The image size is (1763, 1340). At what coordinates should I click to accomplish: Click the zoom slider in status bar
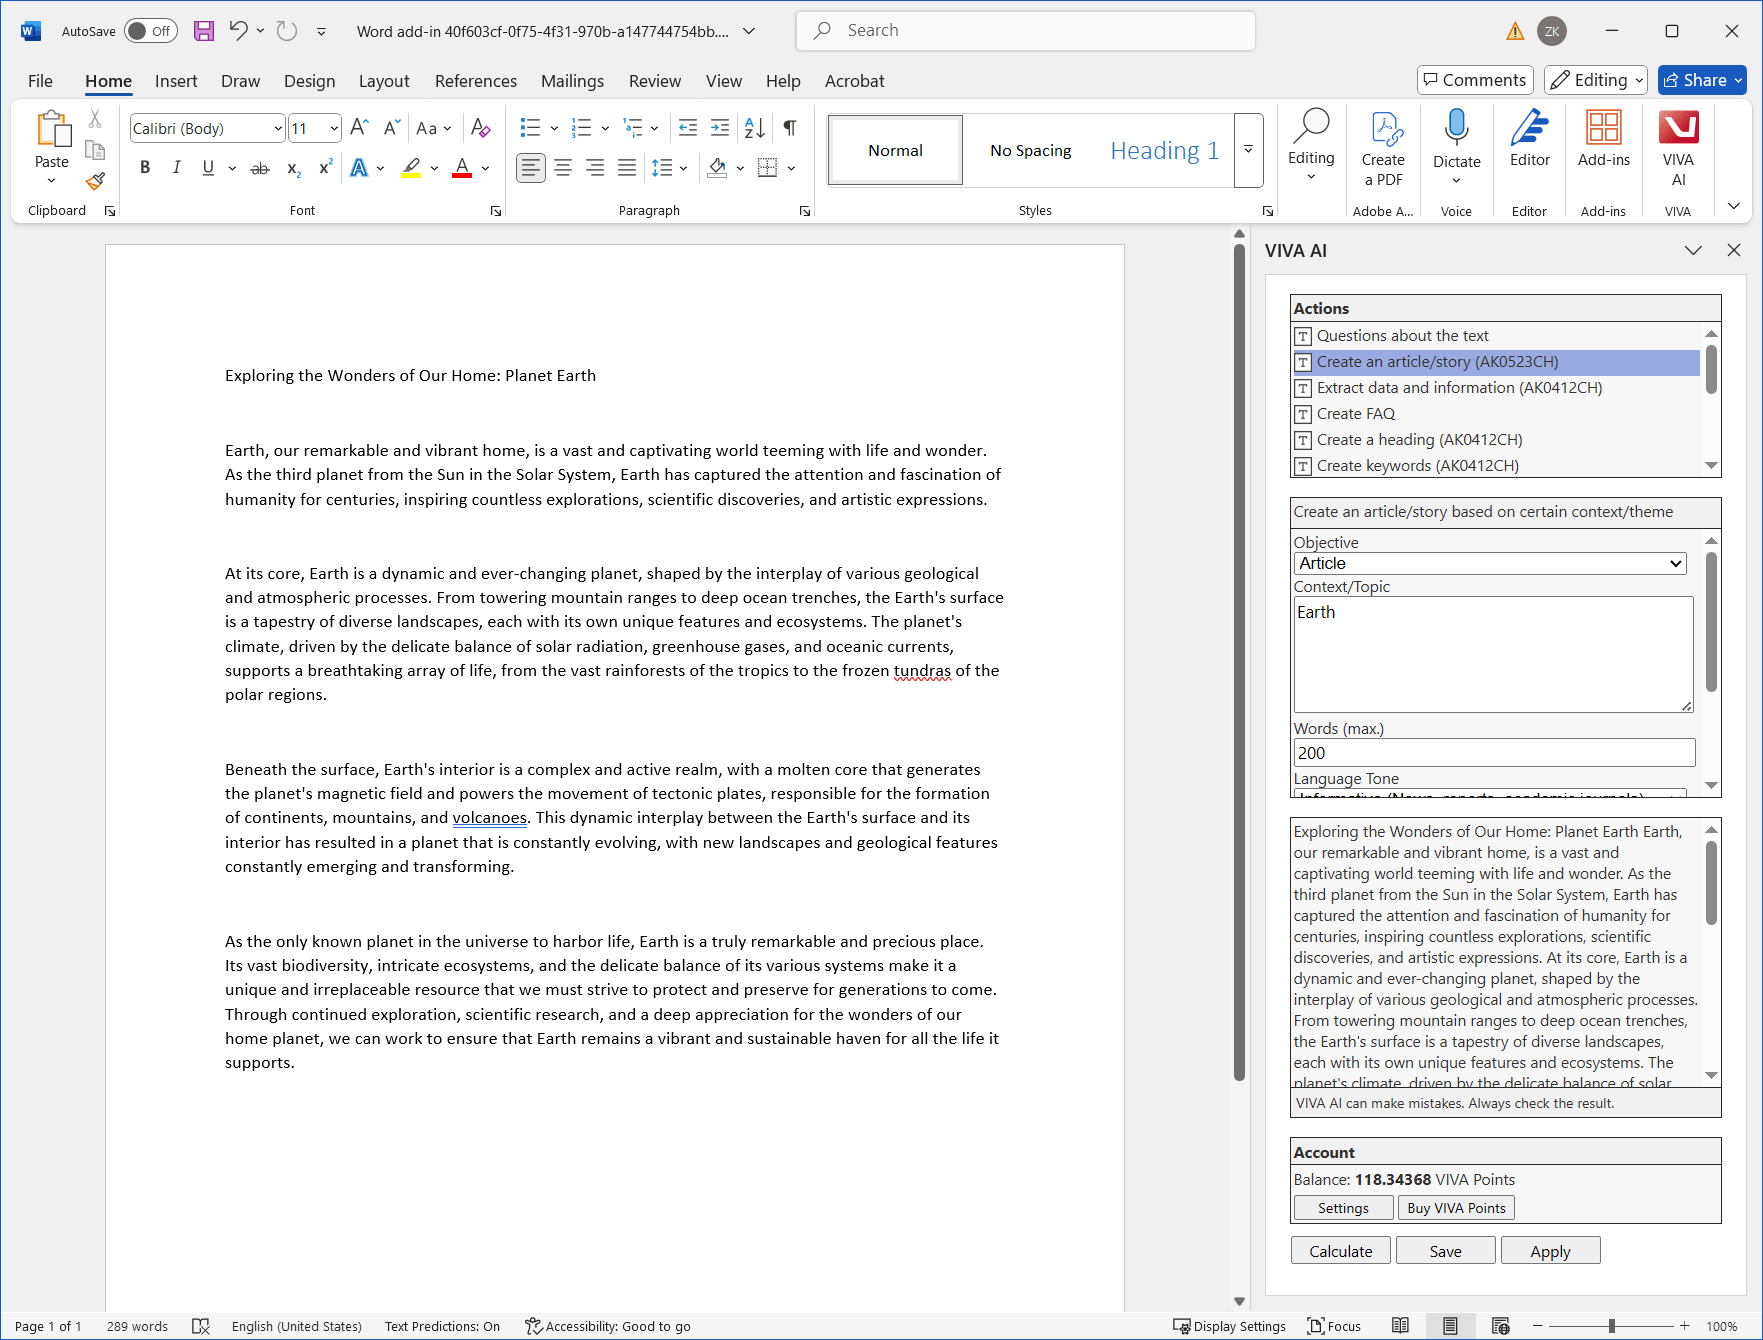pyautogui.click(x=1611, y=1326)
